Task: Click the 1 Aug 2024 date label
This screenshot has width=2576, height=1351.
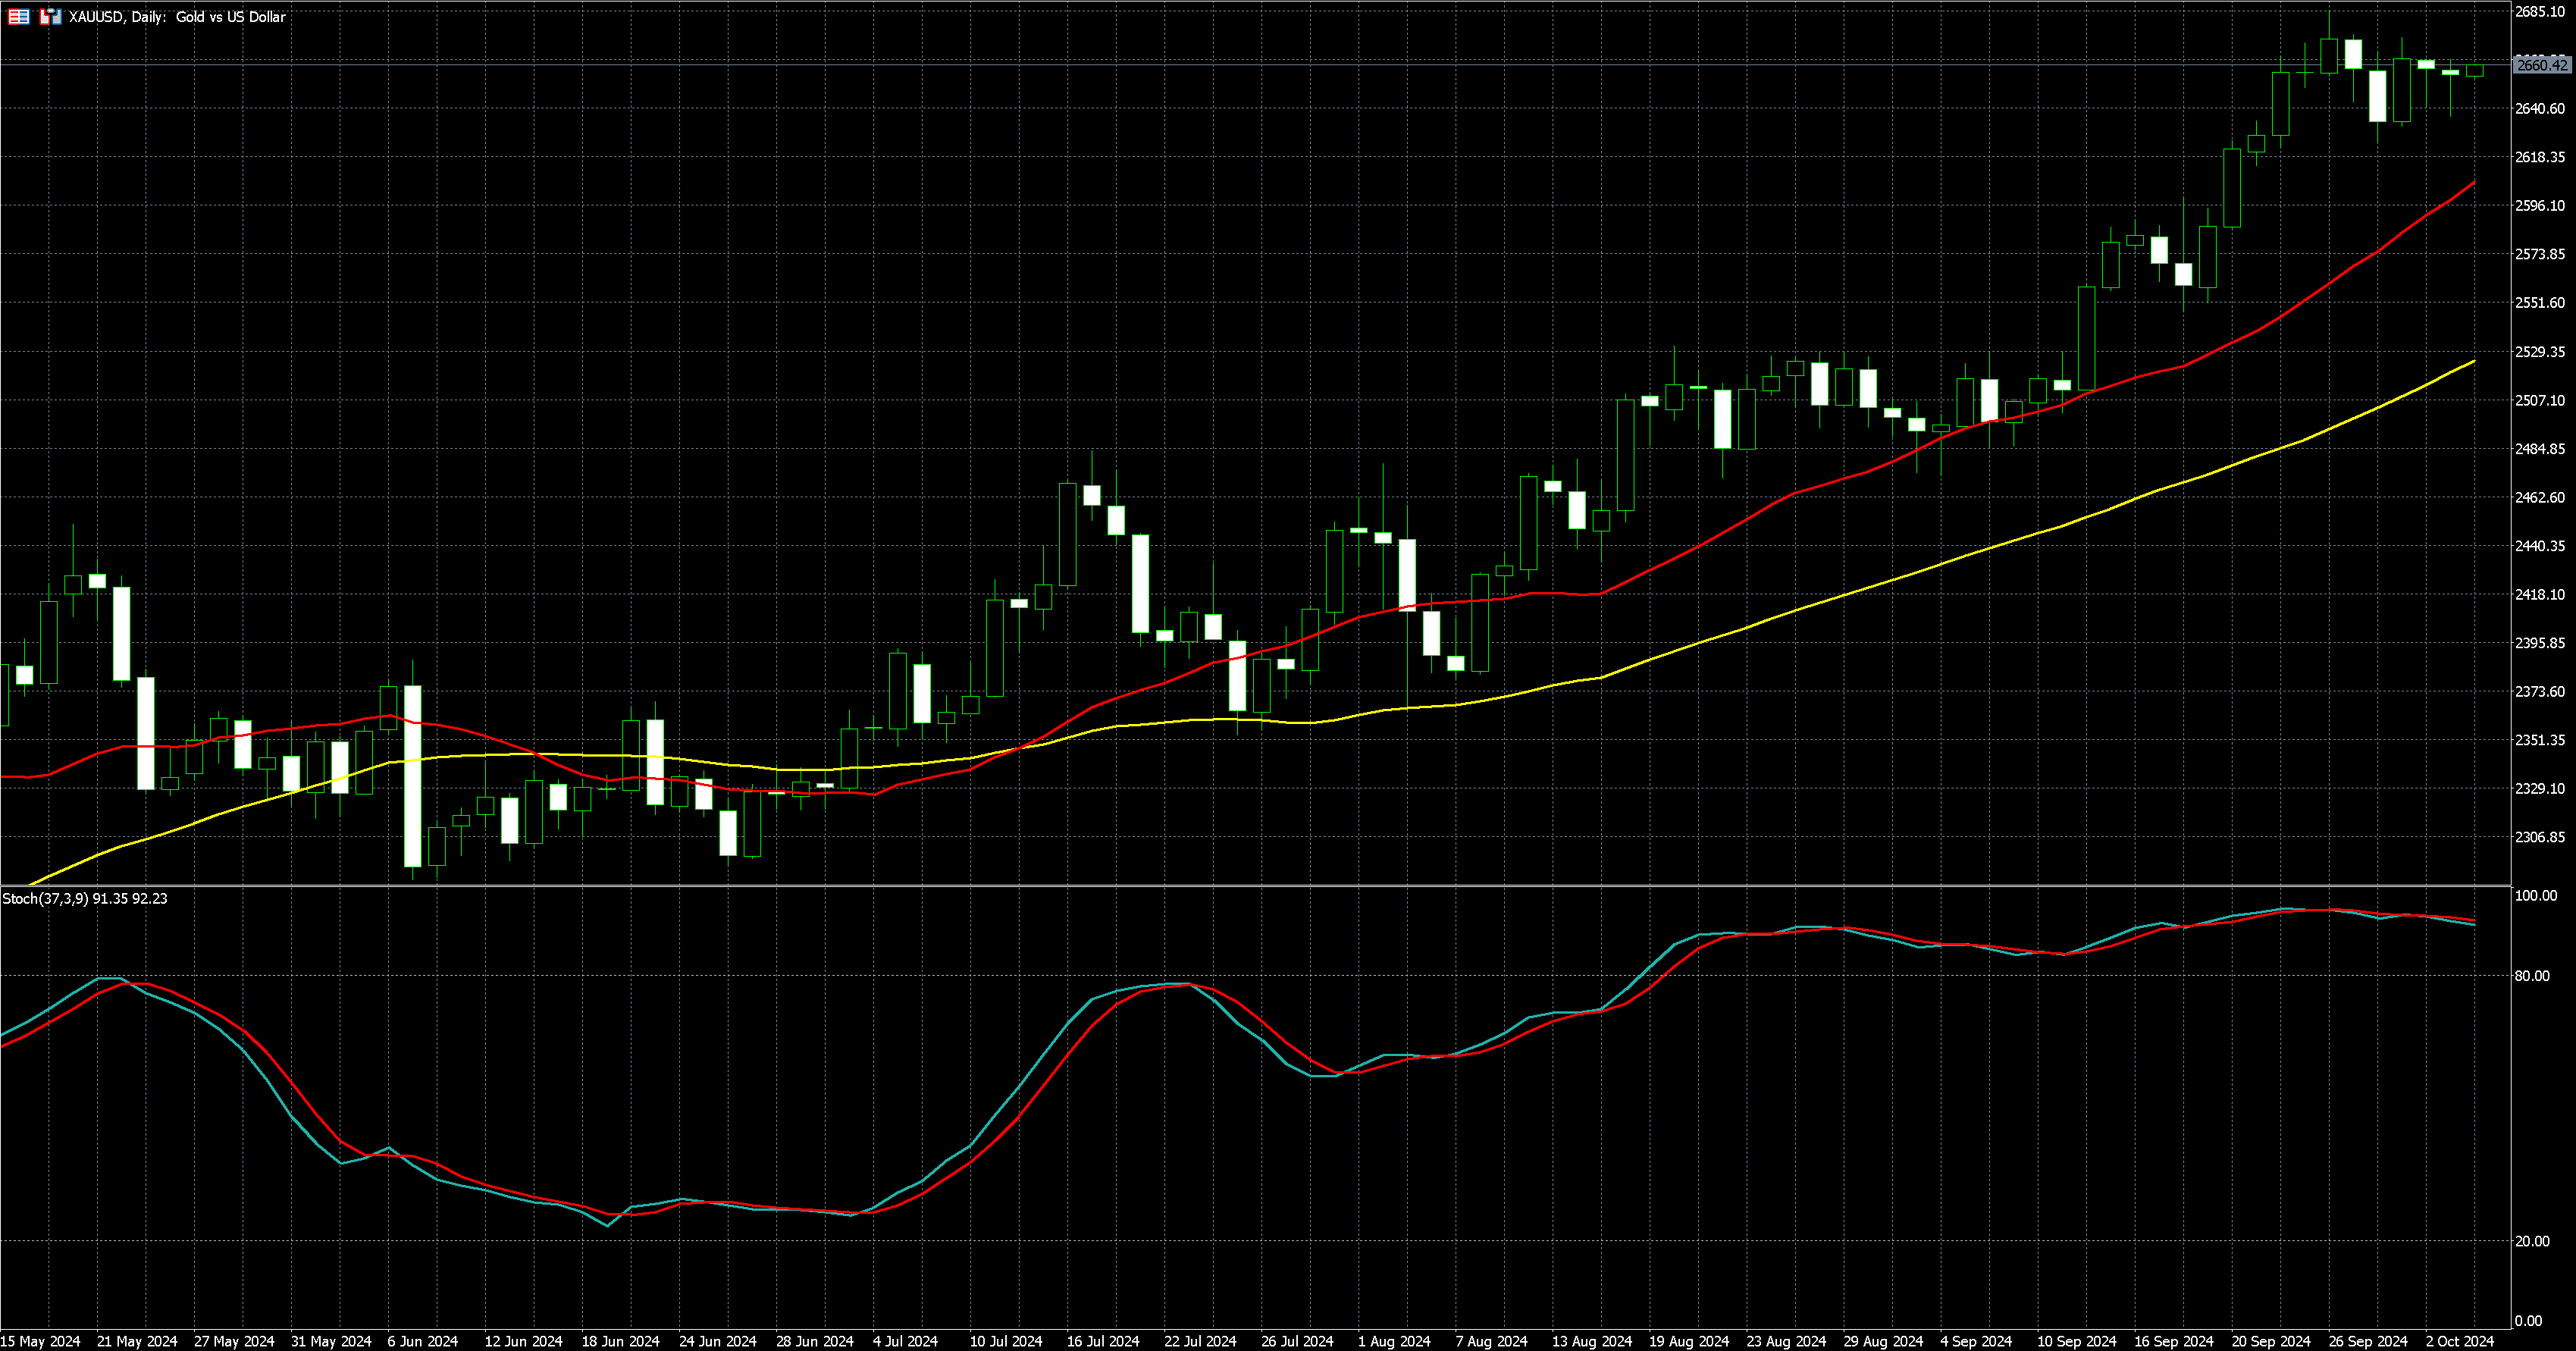Action: point(1393,1341)
